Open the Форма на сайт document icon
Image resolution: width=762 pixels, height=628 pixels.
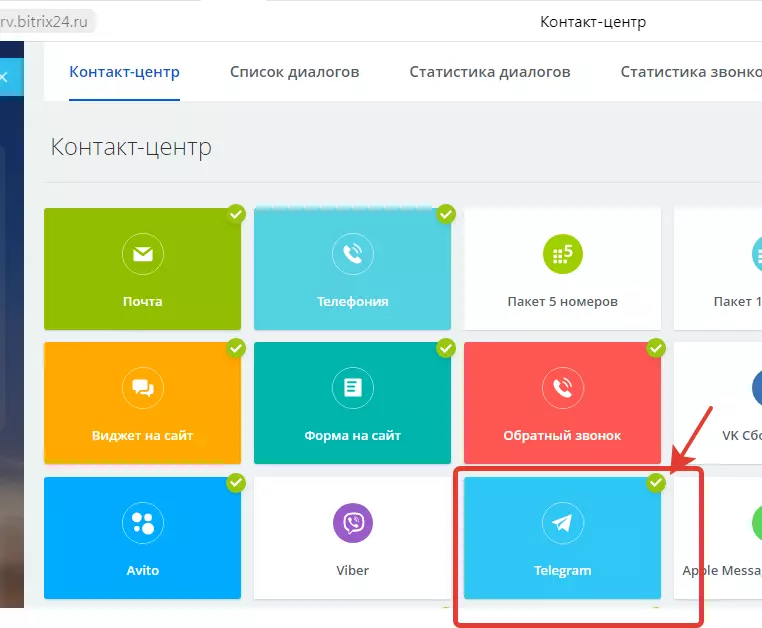point(353,388)
